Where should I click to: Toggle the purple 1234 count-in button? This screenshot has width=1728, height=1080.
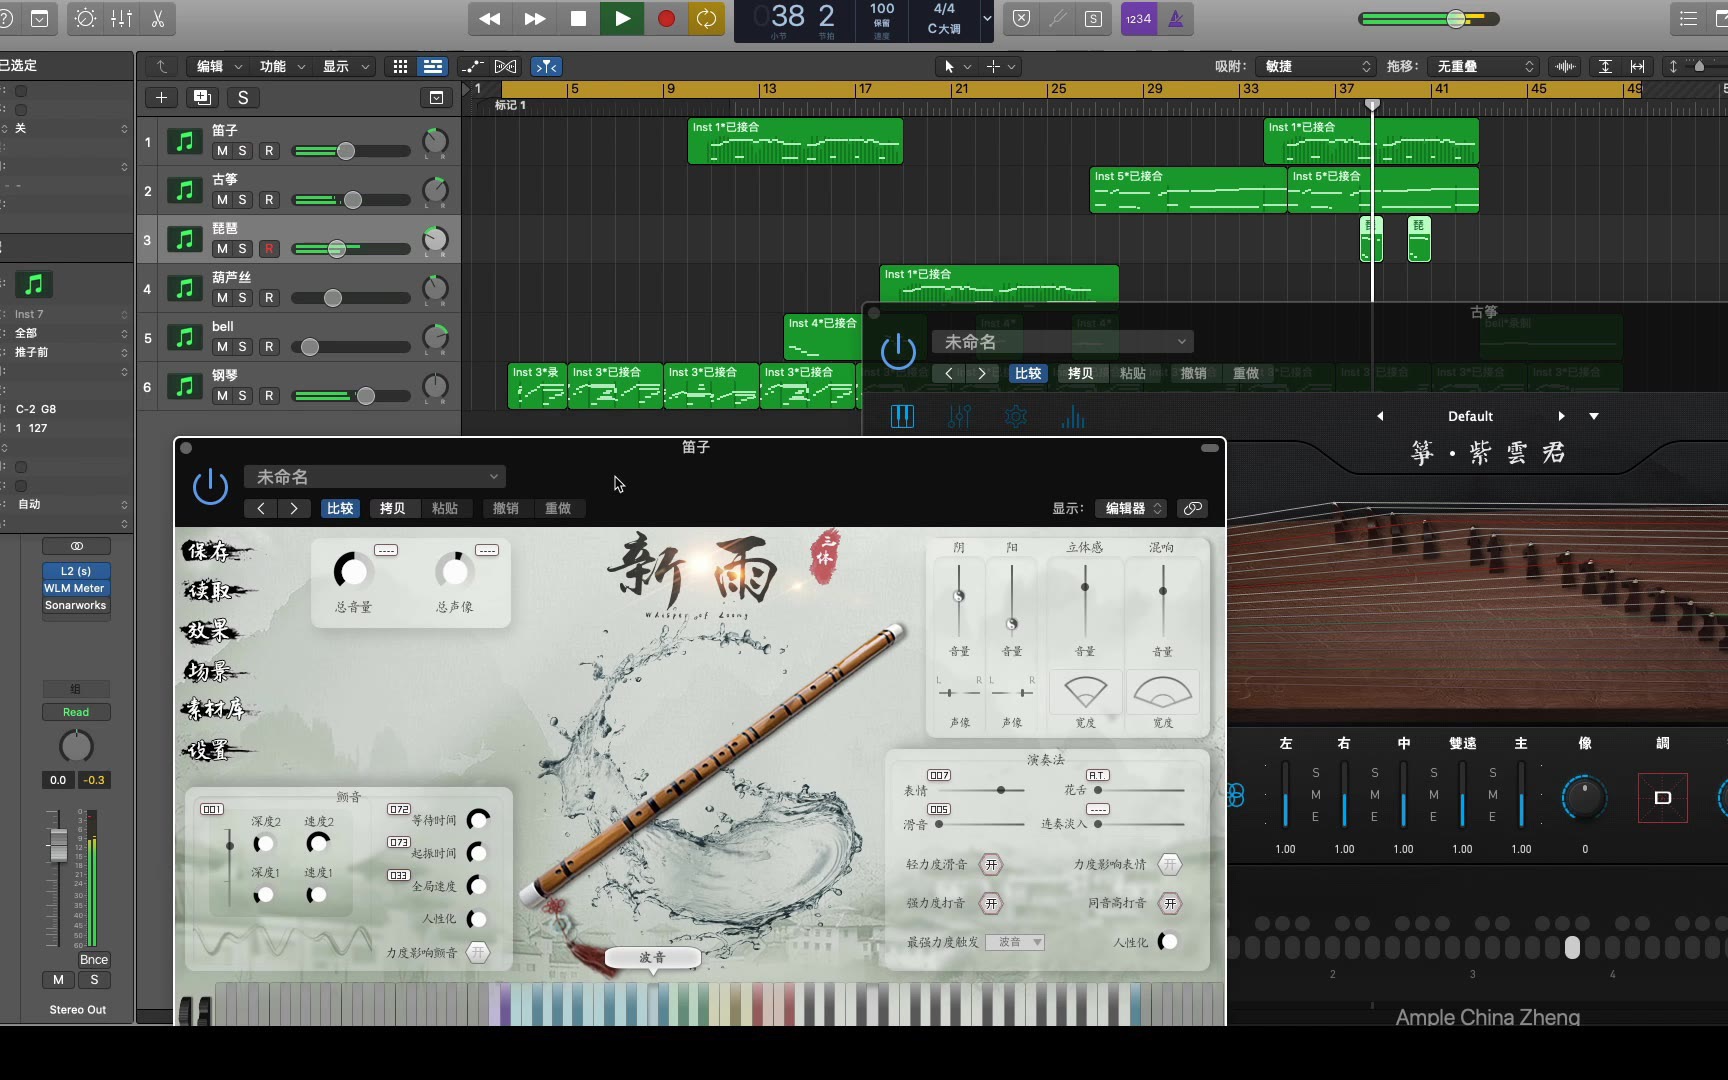coord(1138,19)
